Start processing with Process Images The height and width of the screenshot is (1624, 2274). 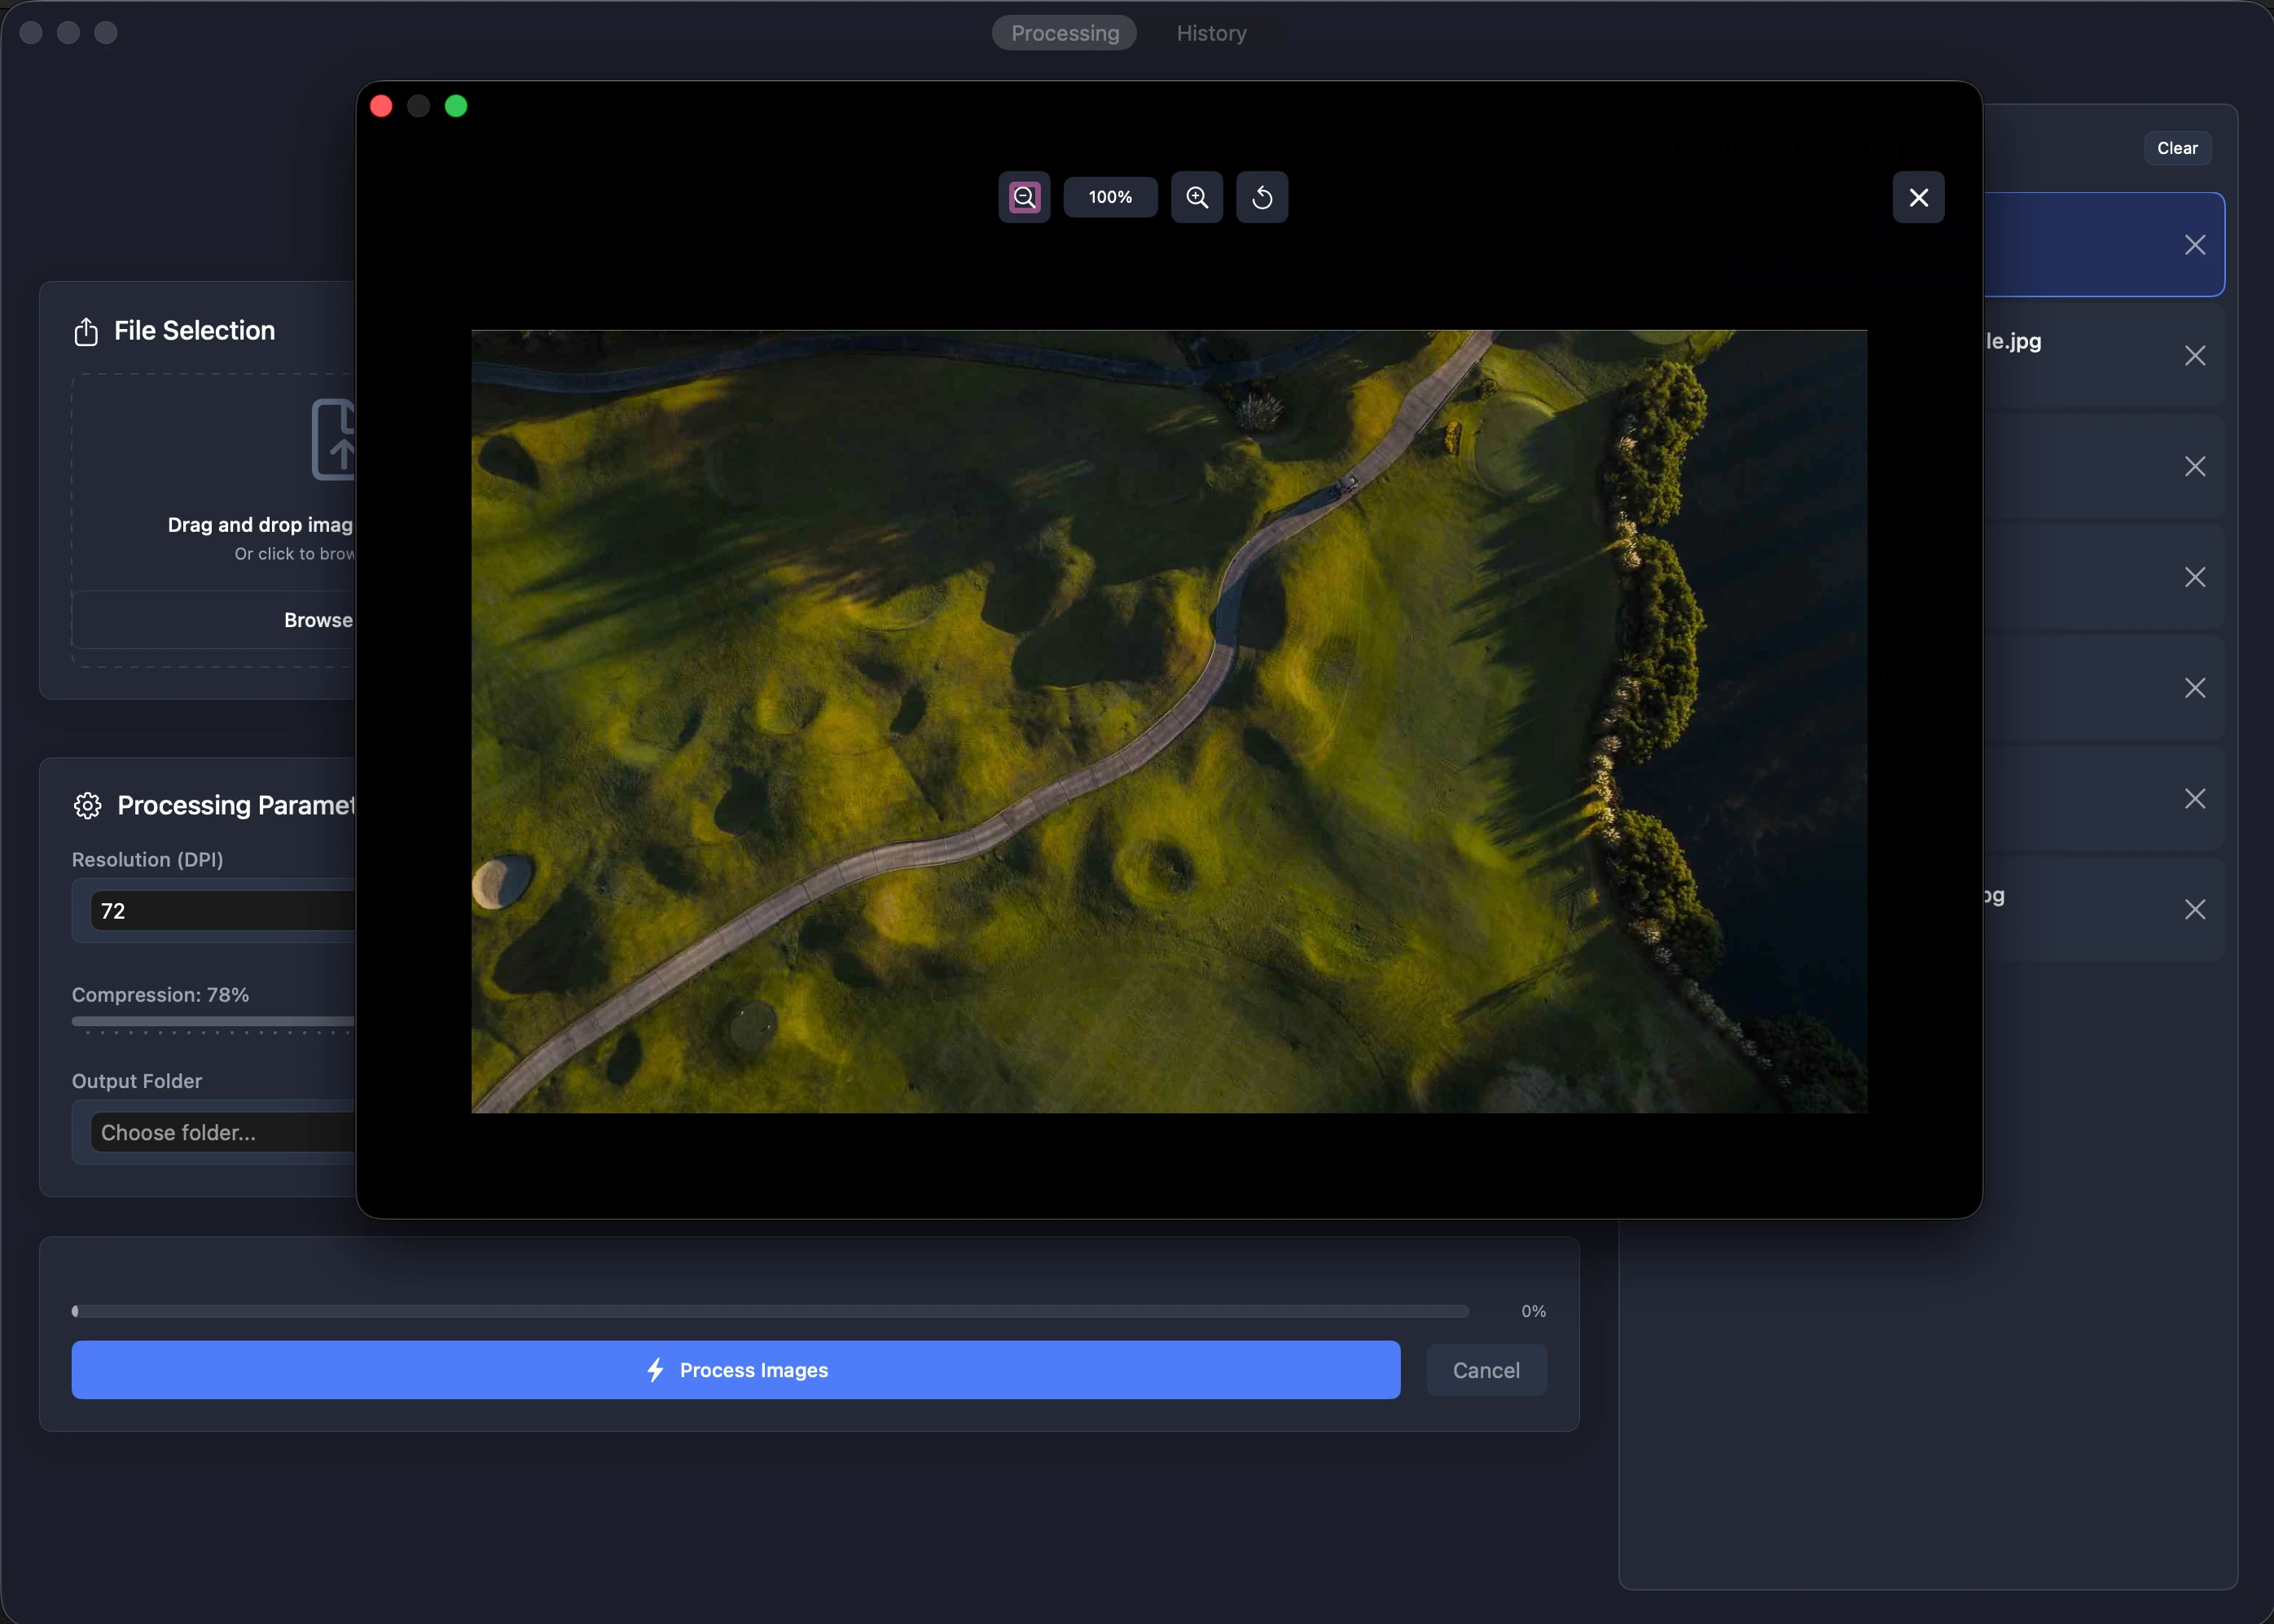point(736,1370)
